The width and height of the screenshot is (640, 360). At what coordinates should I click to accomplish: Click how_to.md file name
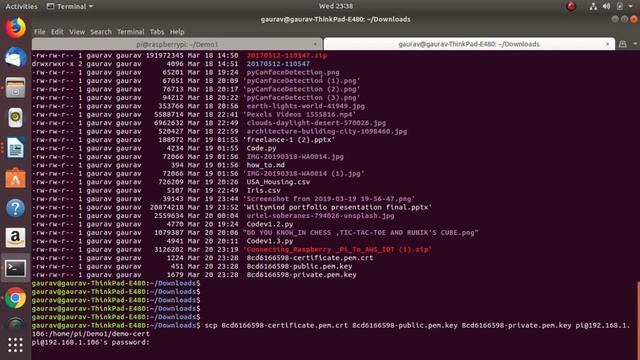(x=266, y=165)
